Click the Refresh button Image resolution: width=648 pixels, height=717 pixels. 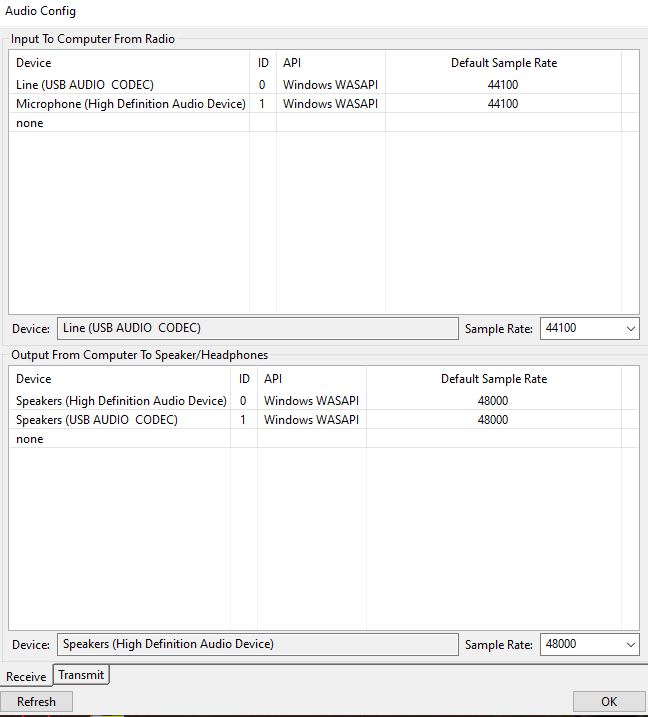(x=37, y=702)
